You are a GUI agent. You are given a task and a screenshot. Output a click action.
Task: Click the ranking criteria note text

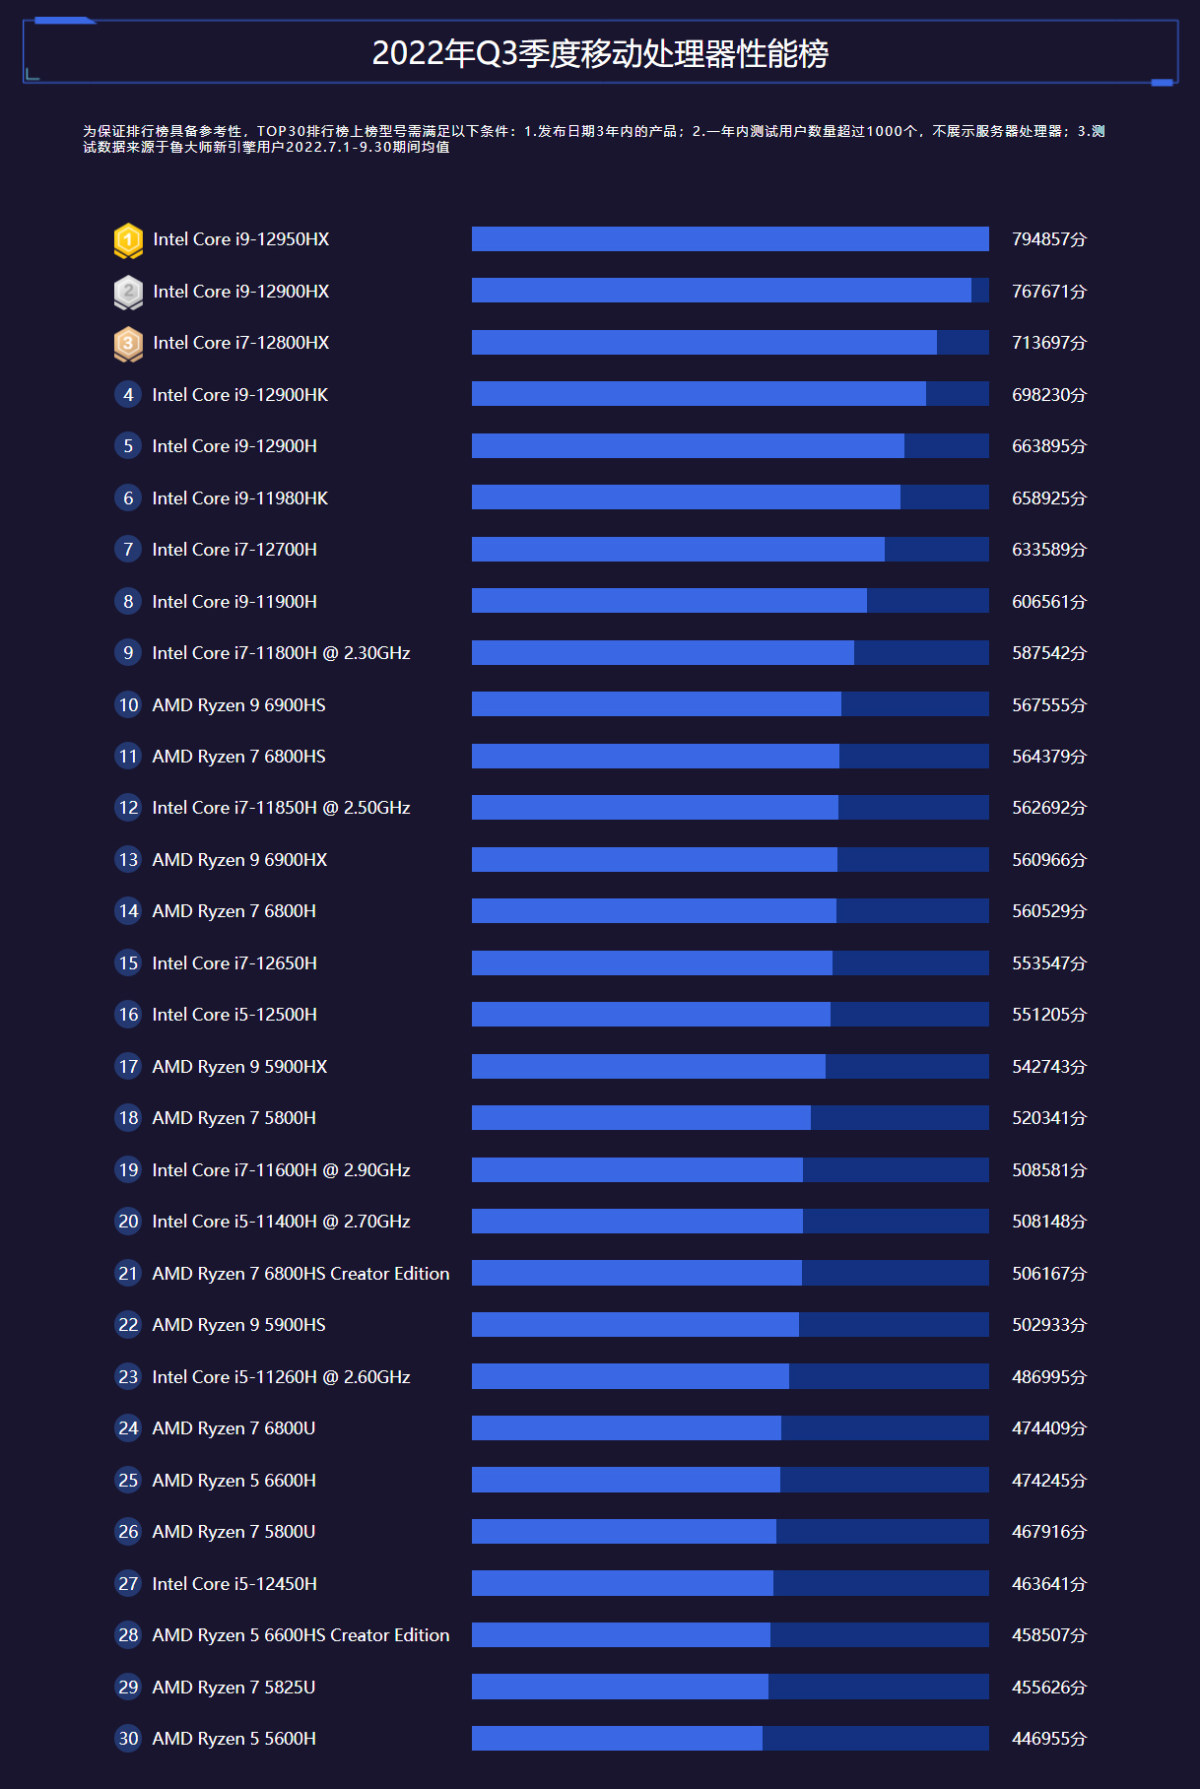pyautogui.click(x=594, y=139)
